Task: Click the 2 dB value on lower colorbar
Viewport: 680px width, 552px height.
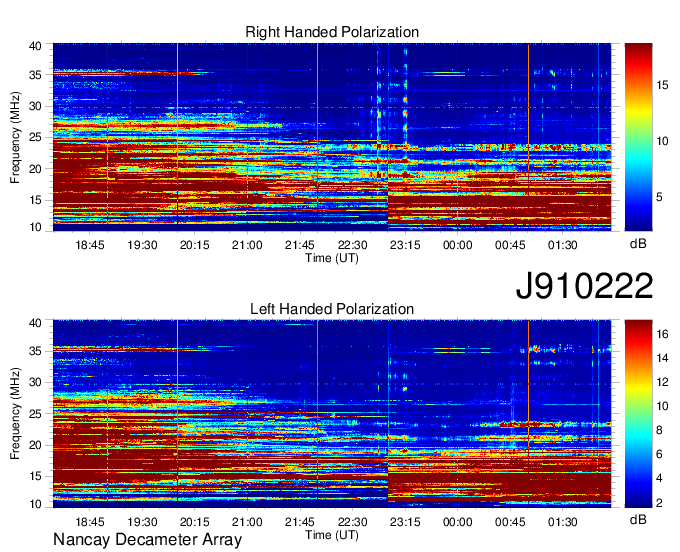Action: pos(659,503)
